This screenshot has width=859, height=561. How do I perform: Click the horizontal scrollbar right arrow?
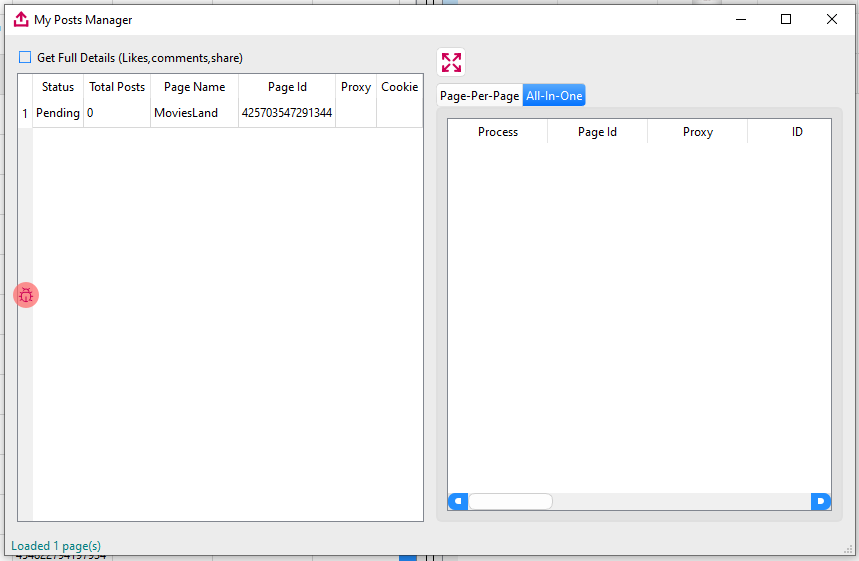[821, 501]
